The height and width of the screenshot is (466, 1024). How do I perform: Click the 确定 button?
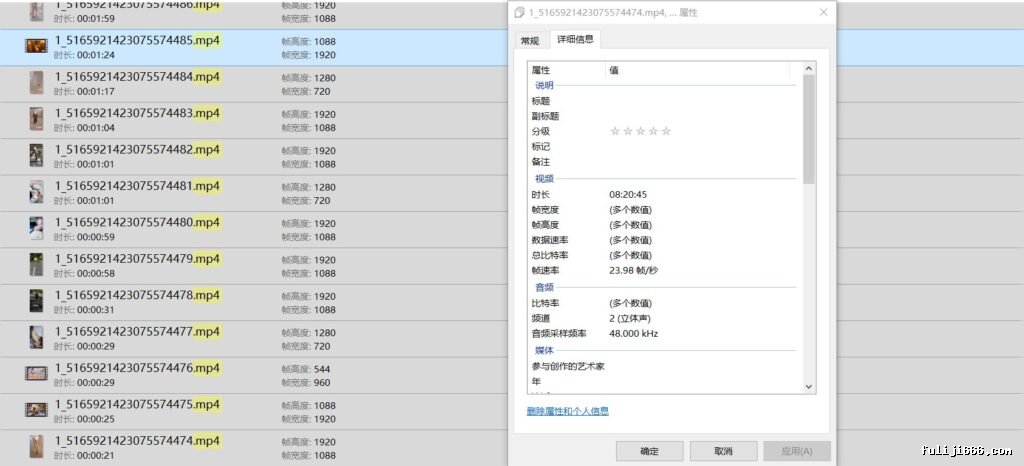click(x=649, y=451)
